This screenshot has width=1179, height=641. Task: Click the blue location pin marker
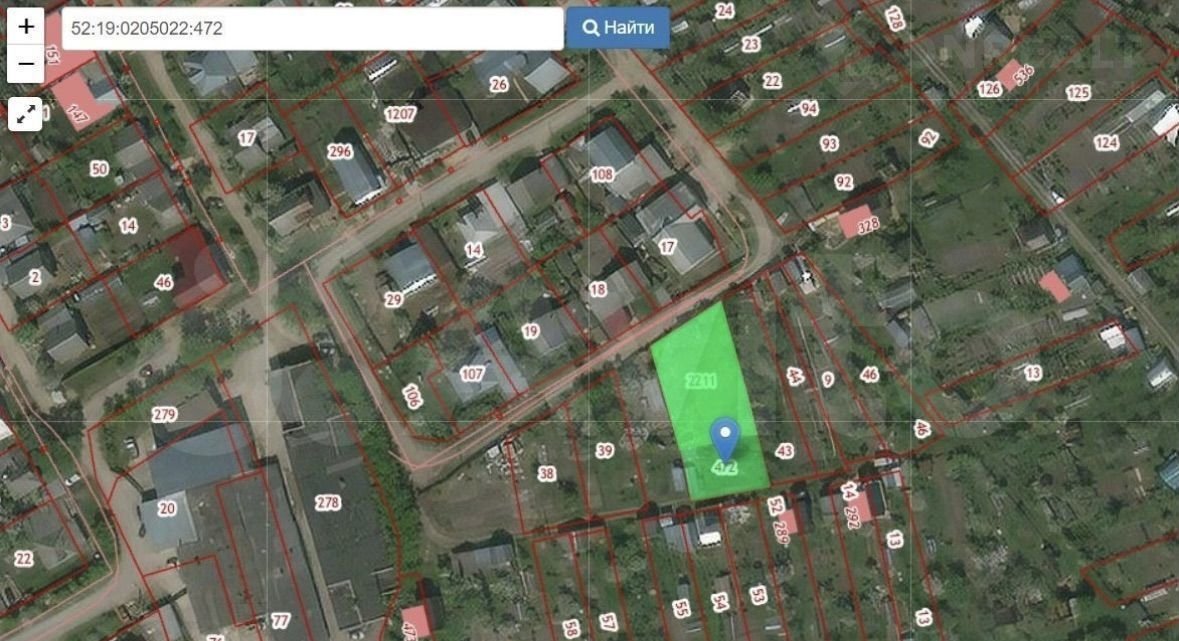(725, 438)
